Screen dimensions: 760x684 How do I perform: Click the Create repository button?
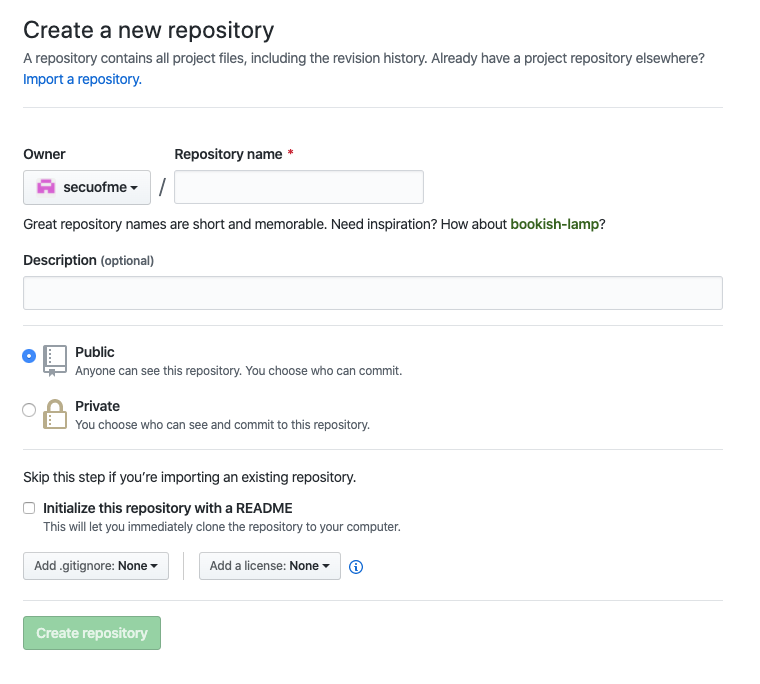click(x=92, y=633)
